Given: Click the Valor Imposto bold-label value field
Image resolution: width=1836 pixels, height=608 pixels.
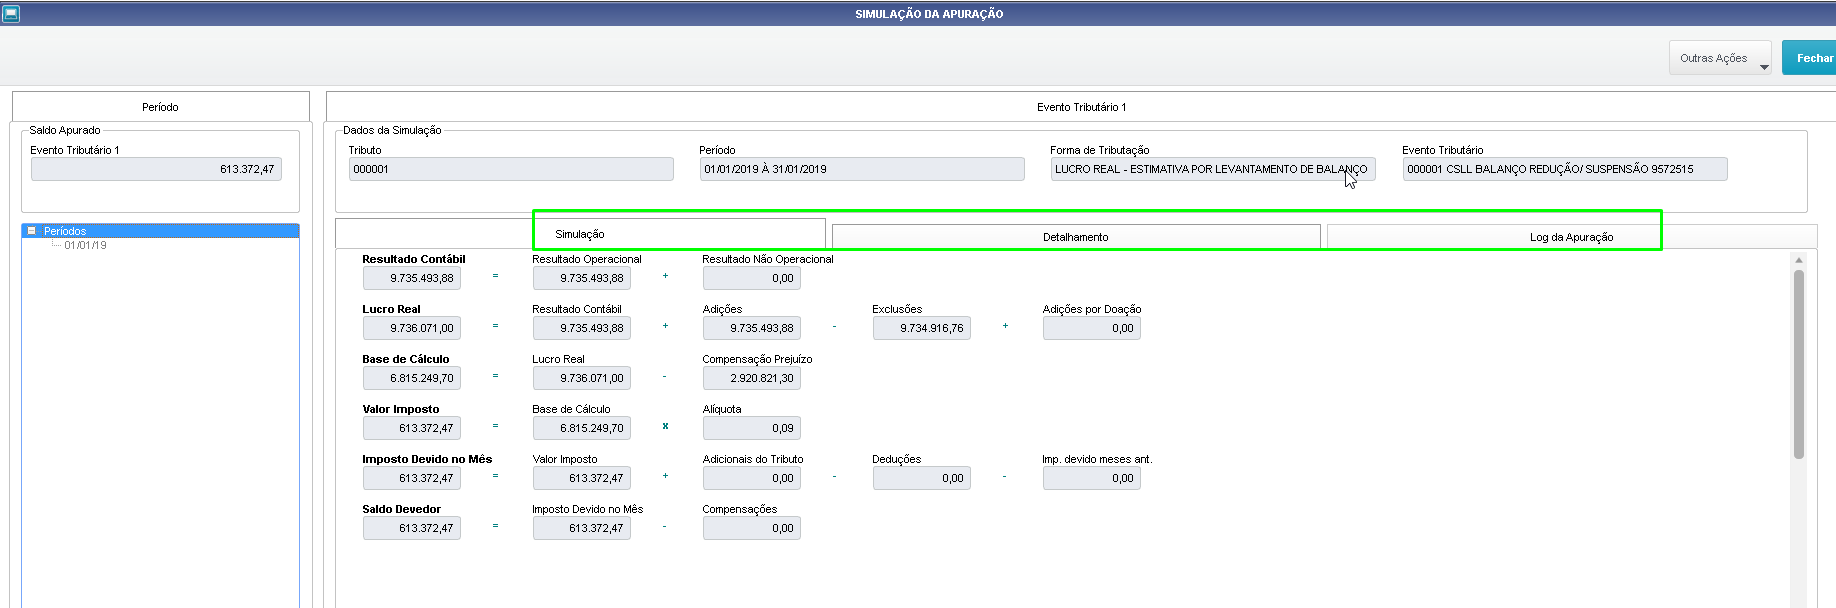Looking at the screenshot, I should click(x=412, y=428).
